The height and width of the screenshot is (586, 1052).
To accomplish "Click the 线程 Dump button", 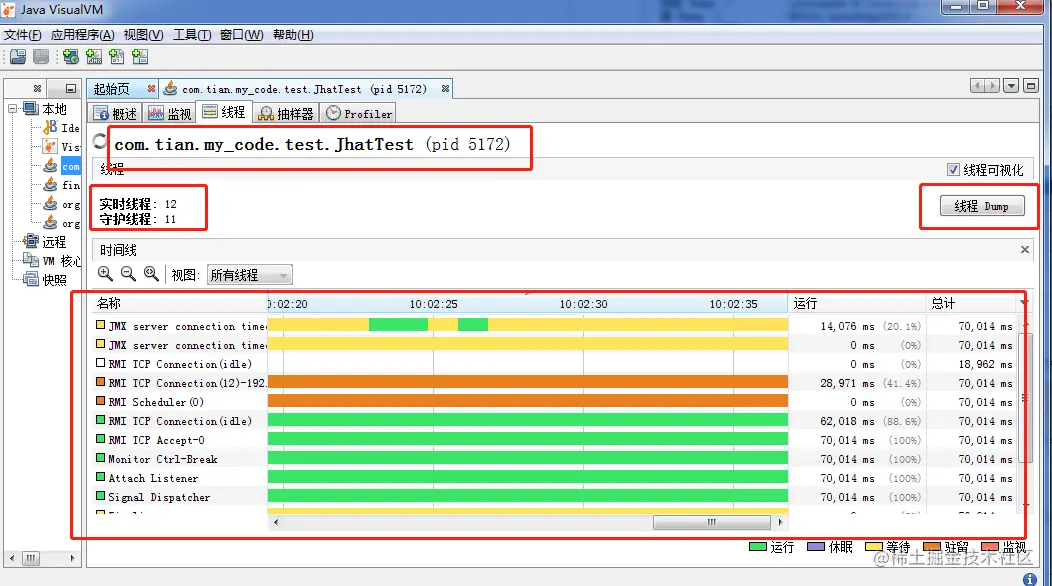I will [x=982, y=206].
